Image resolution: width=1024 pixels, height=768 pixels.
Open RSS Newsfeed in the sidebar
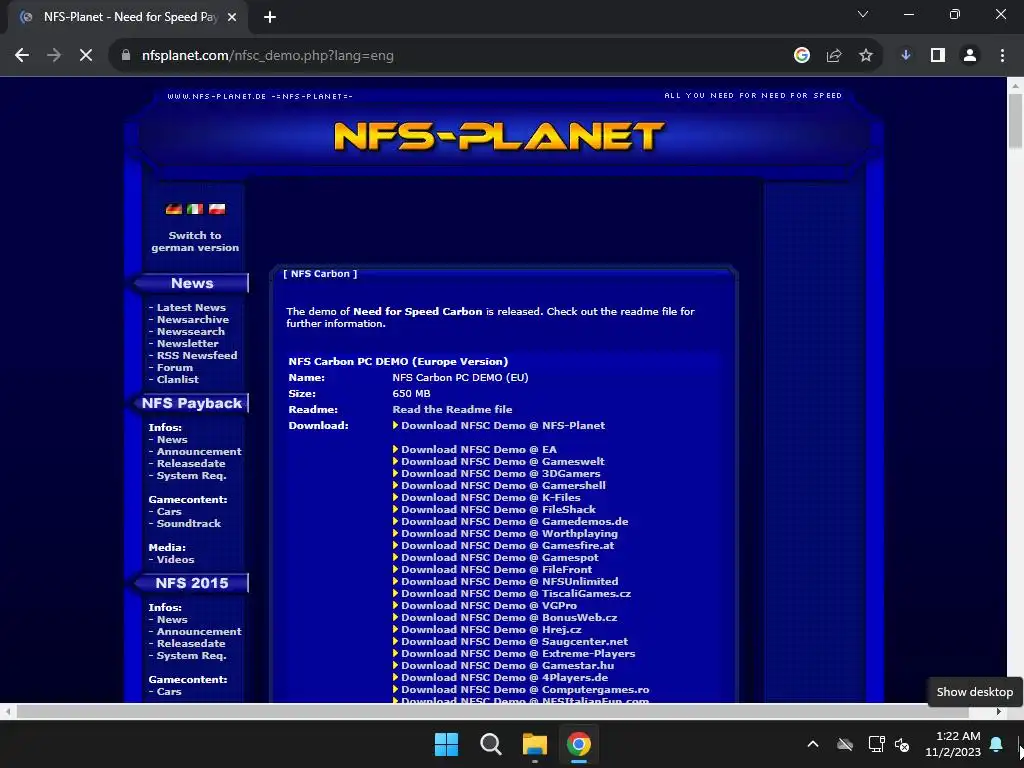point(197,355)
